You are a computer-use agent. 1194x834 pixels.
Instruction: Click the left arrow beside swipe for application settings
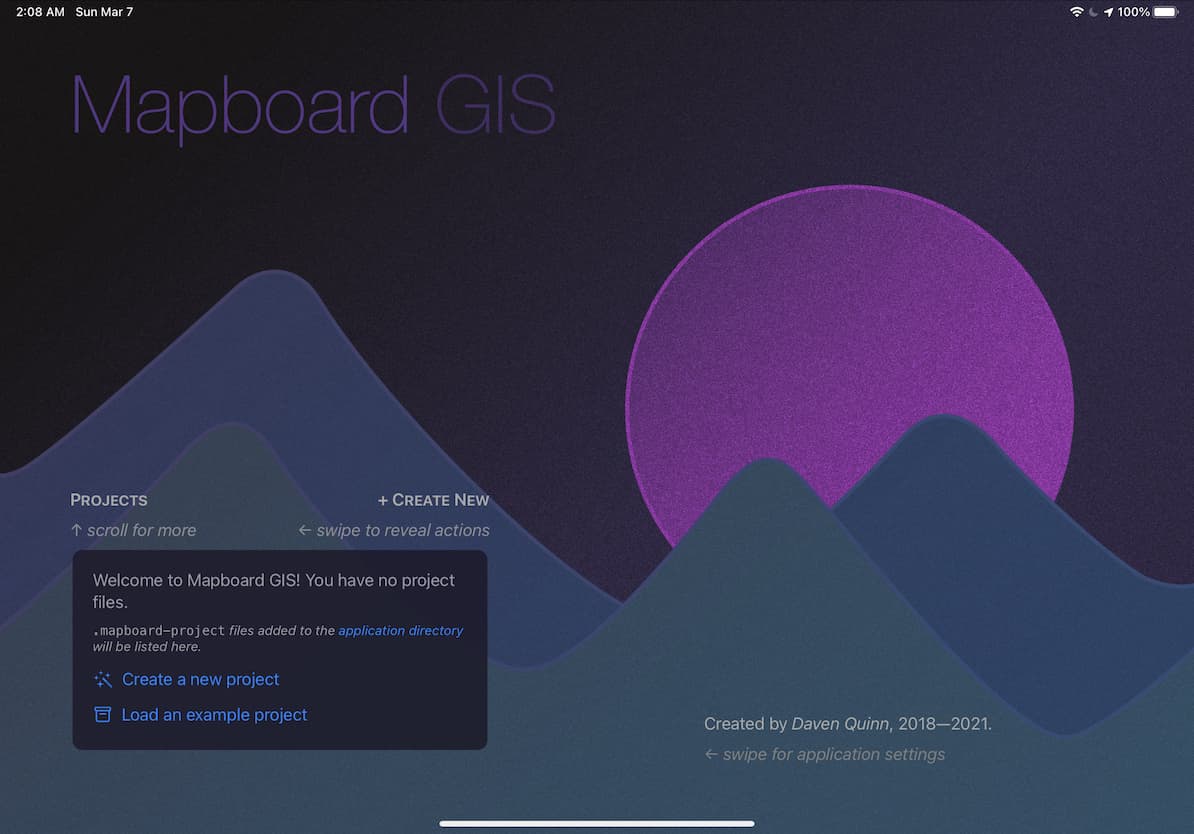pos(711,755)
